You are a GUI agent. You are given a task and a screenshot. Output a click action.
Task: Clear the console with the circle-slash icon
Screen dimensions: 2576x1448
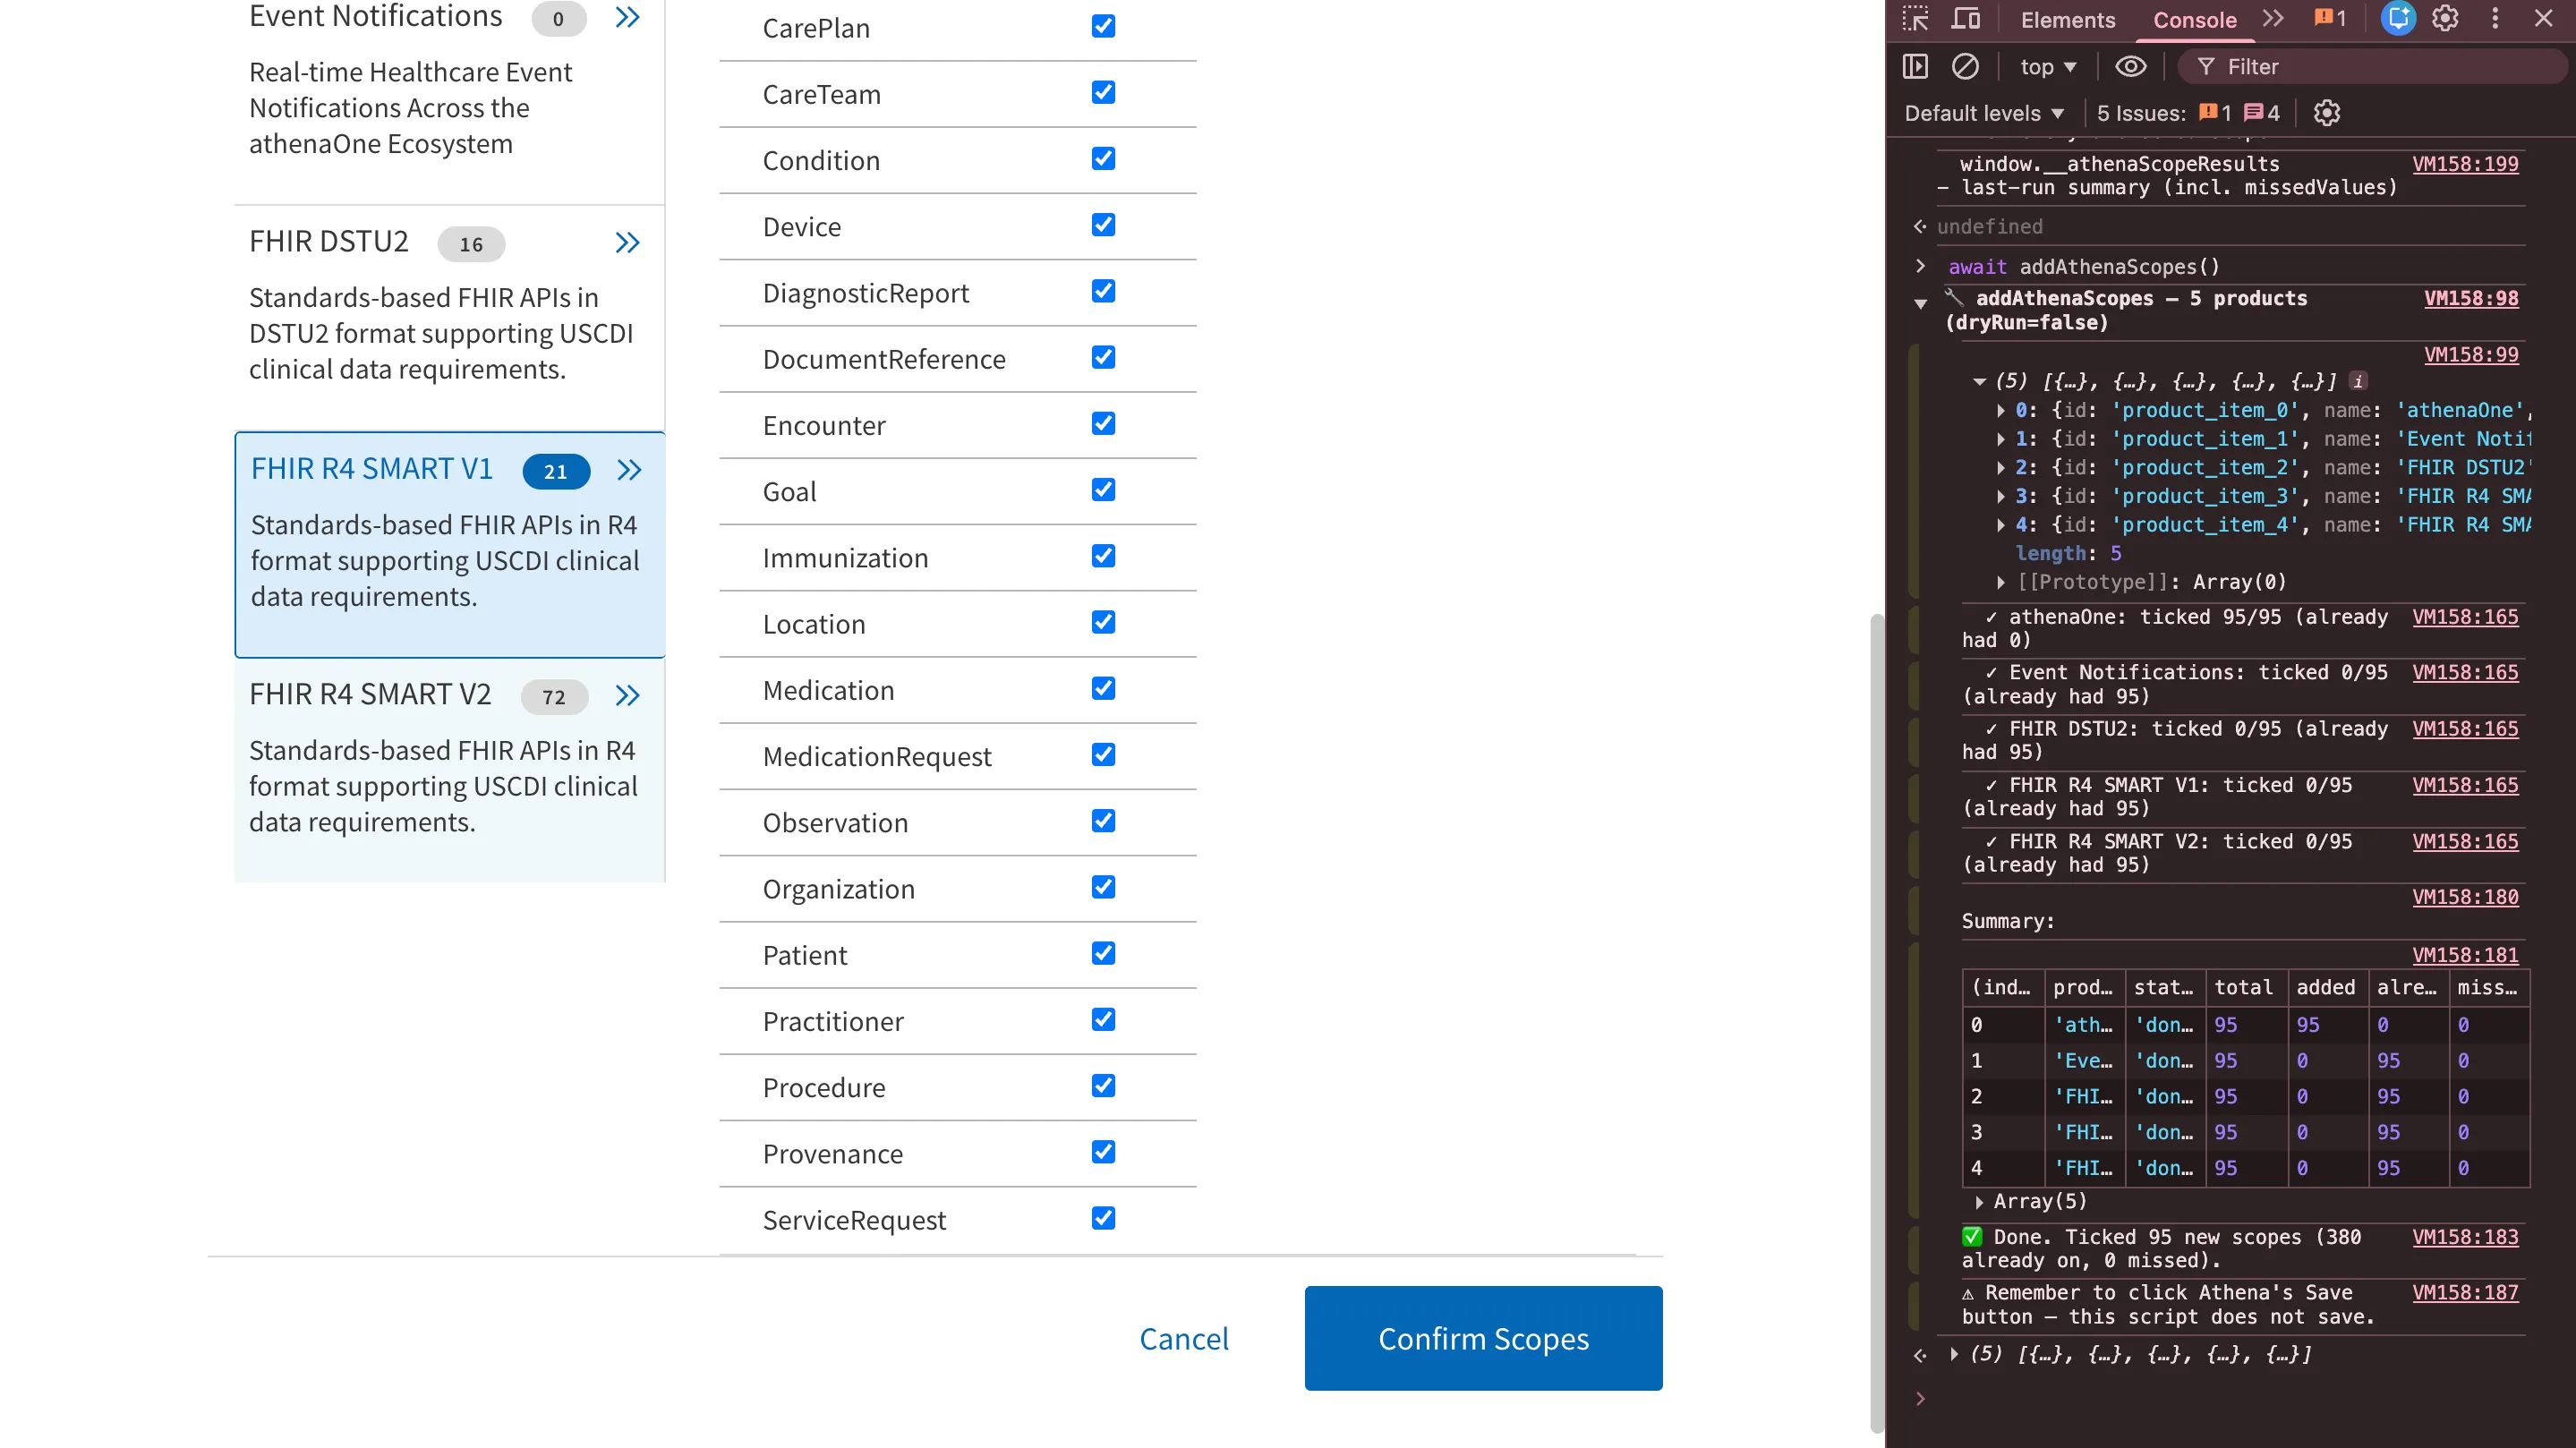(1965, 67)
